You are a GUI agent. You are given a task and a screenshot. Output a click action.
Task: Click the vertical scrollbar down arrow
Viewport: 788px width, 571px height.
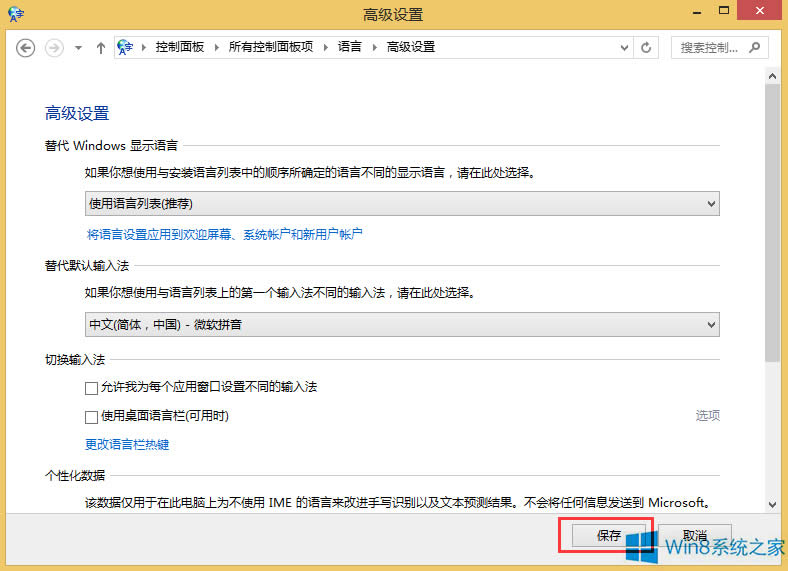tap(772, 505)
